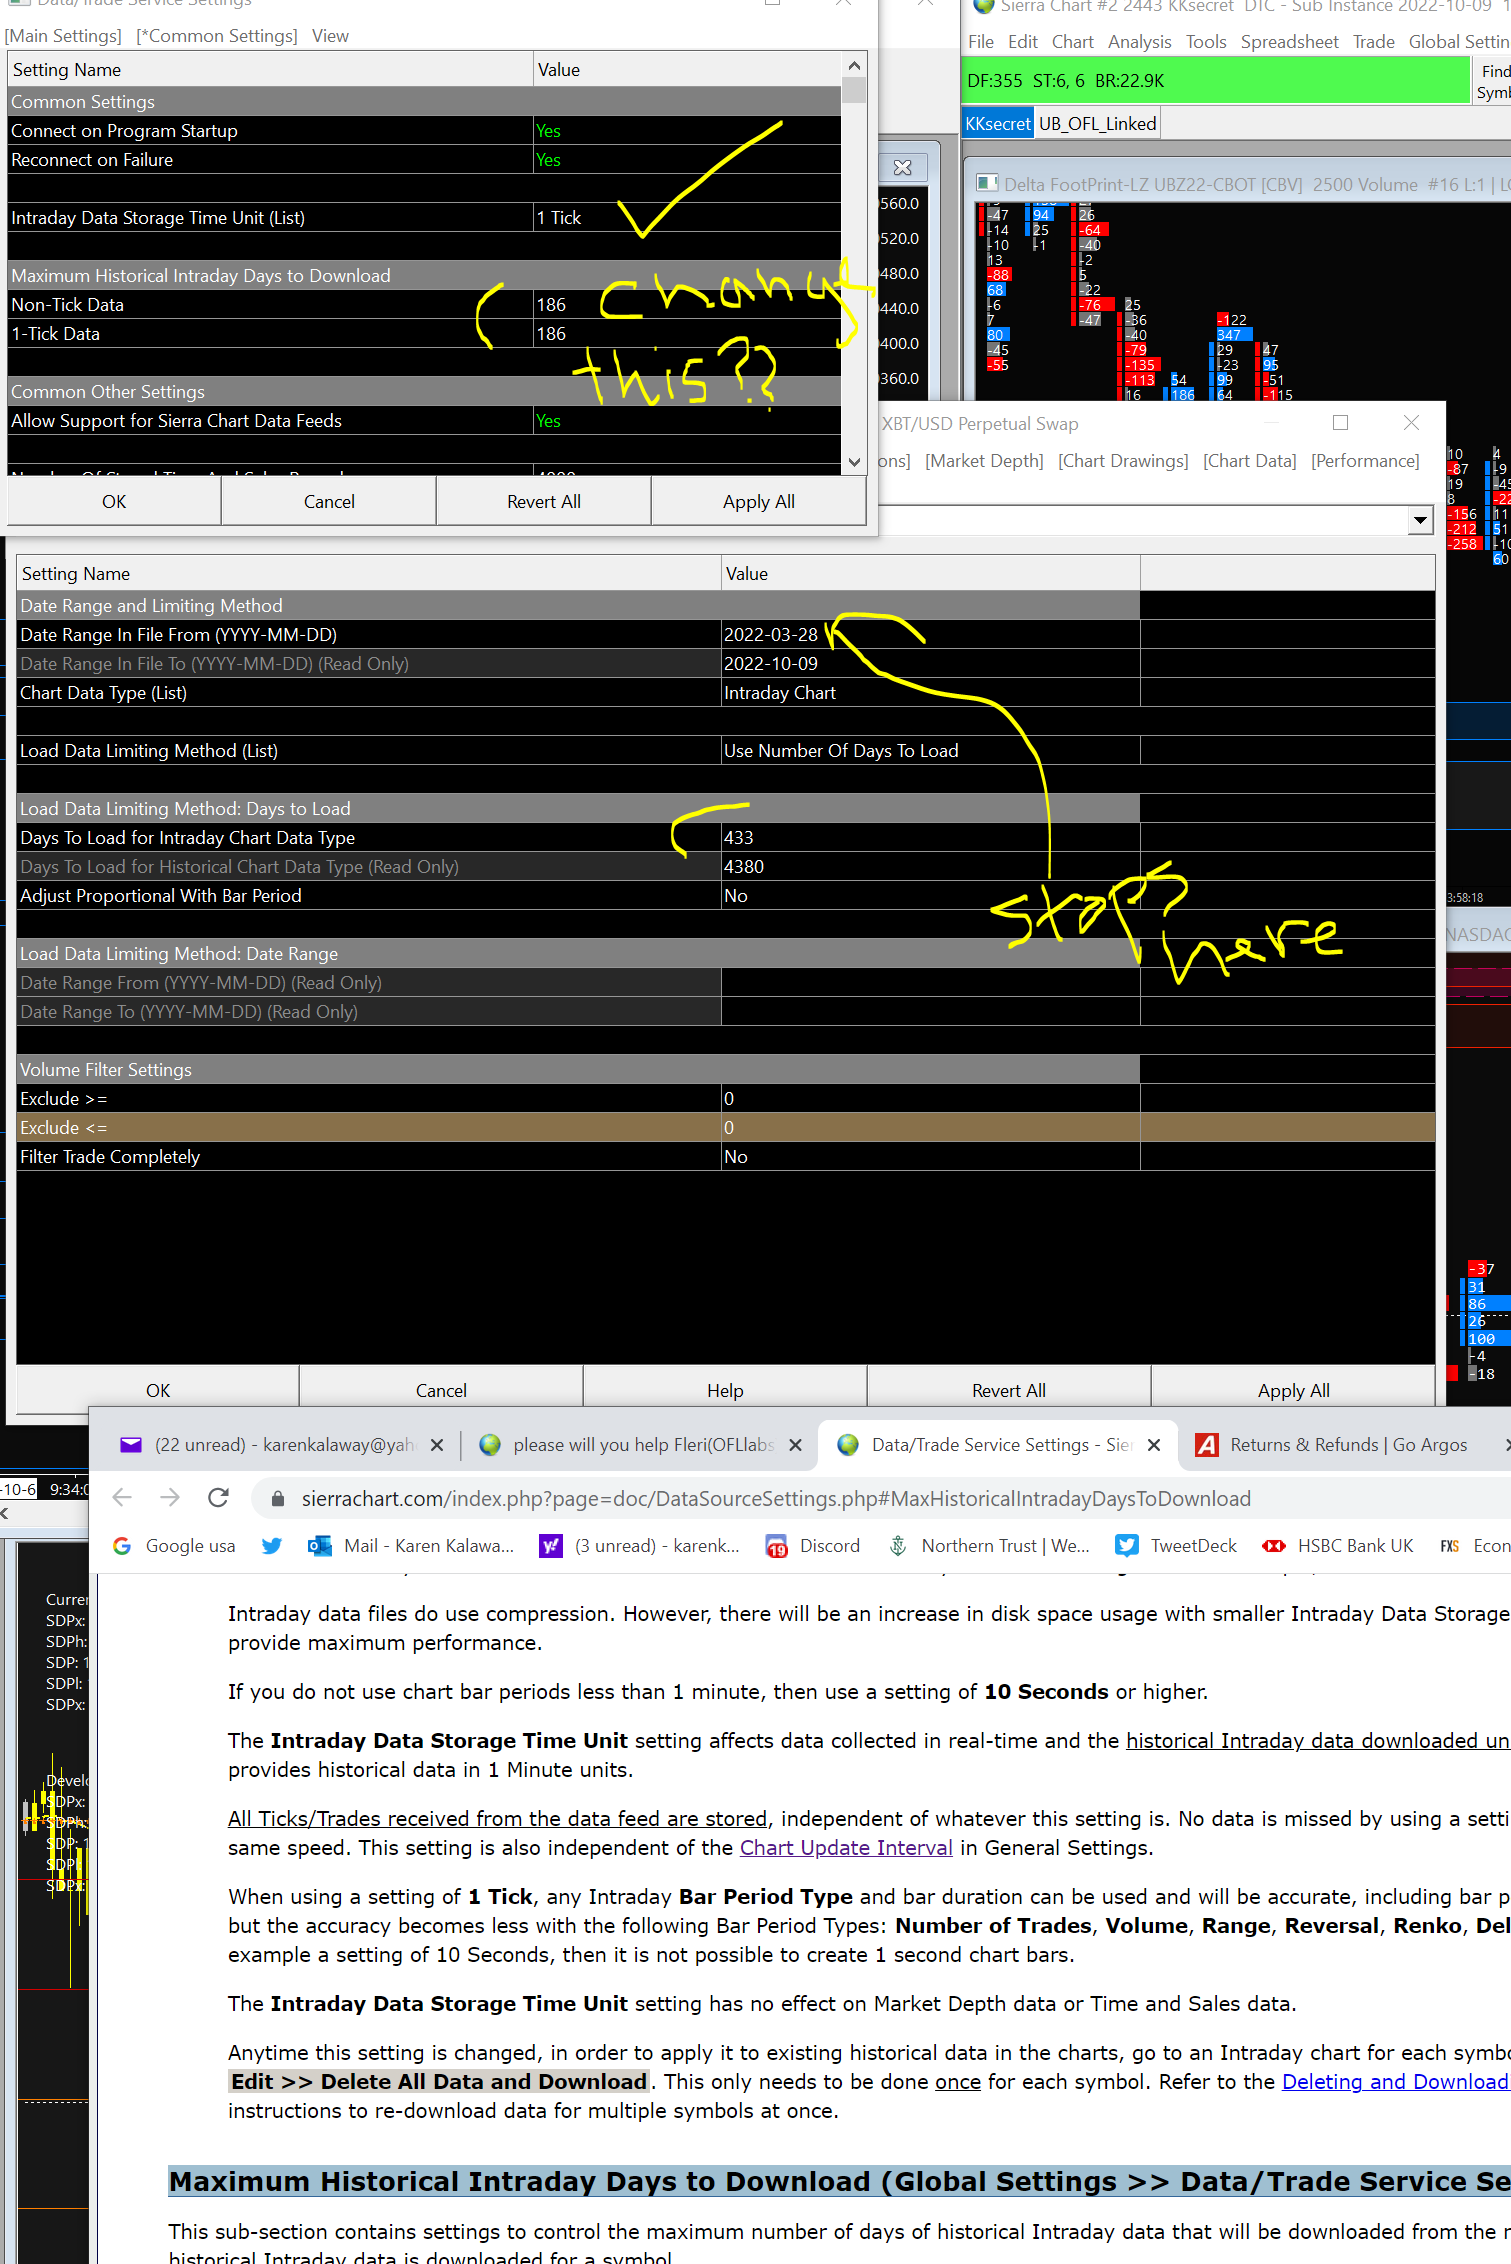The height and width of the screenshot is (2264, 1511).
Task: Reload the sierrachart.com page
Action: click(218, 1497)
